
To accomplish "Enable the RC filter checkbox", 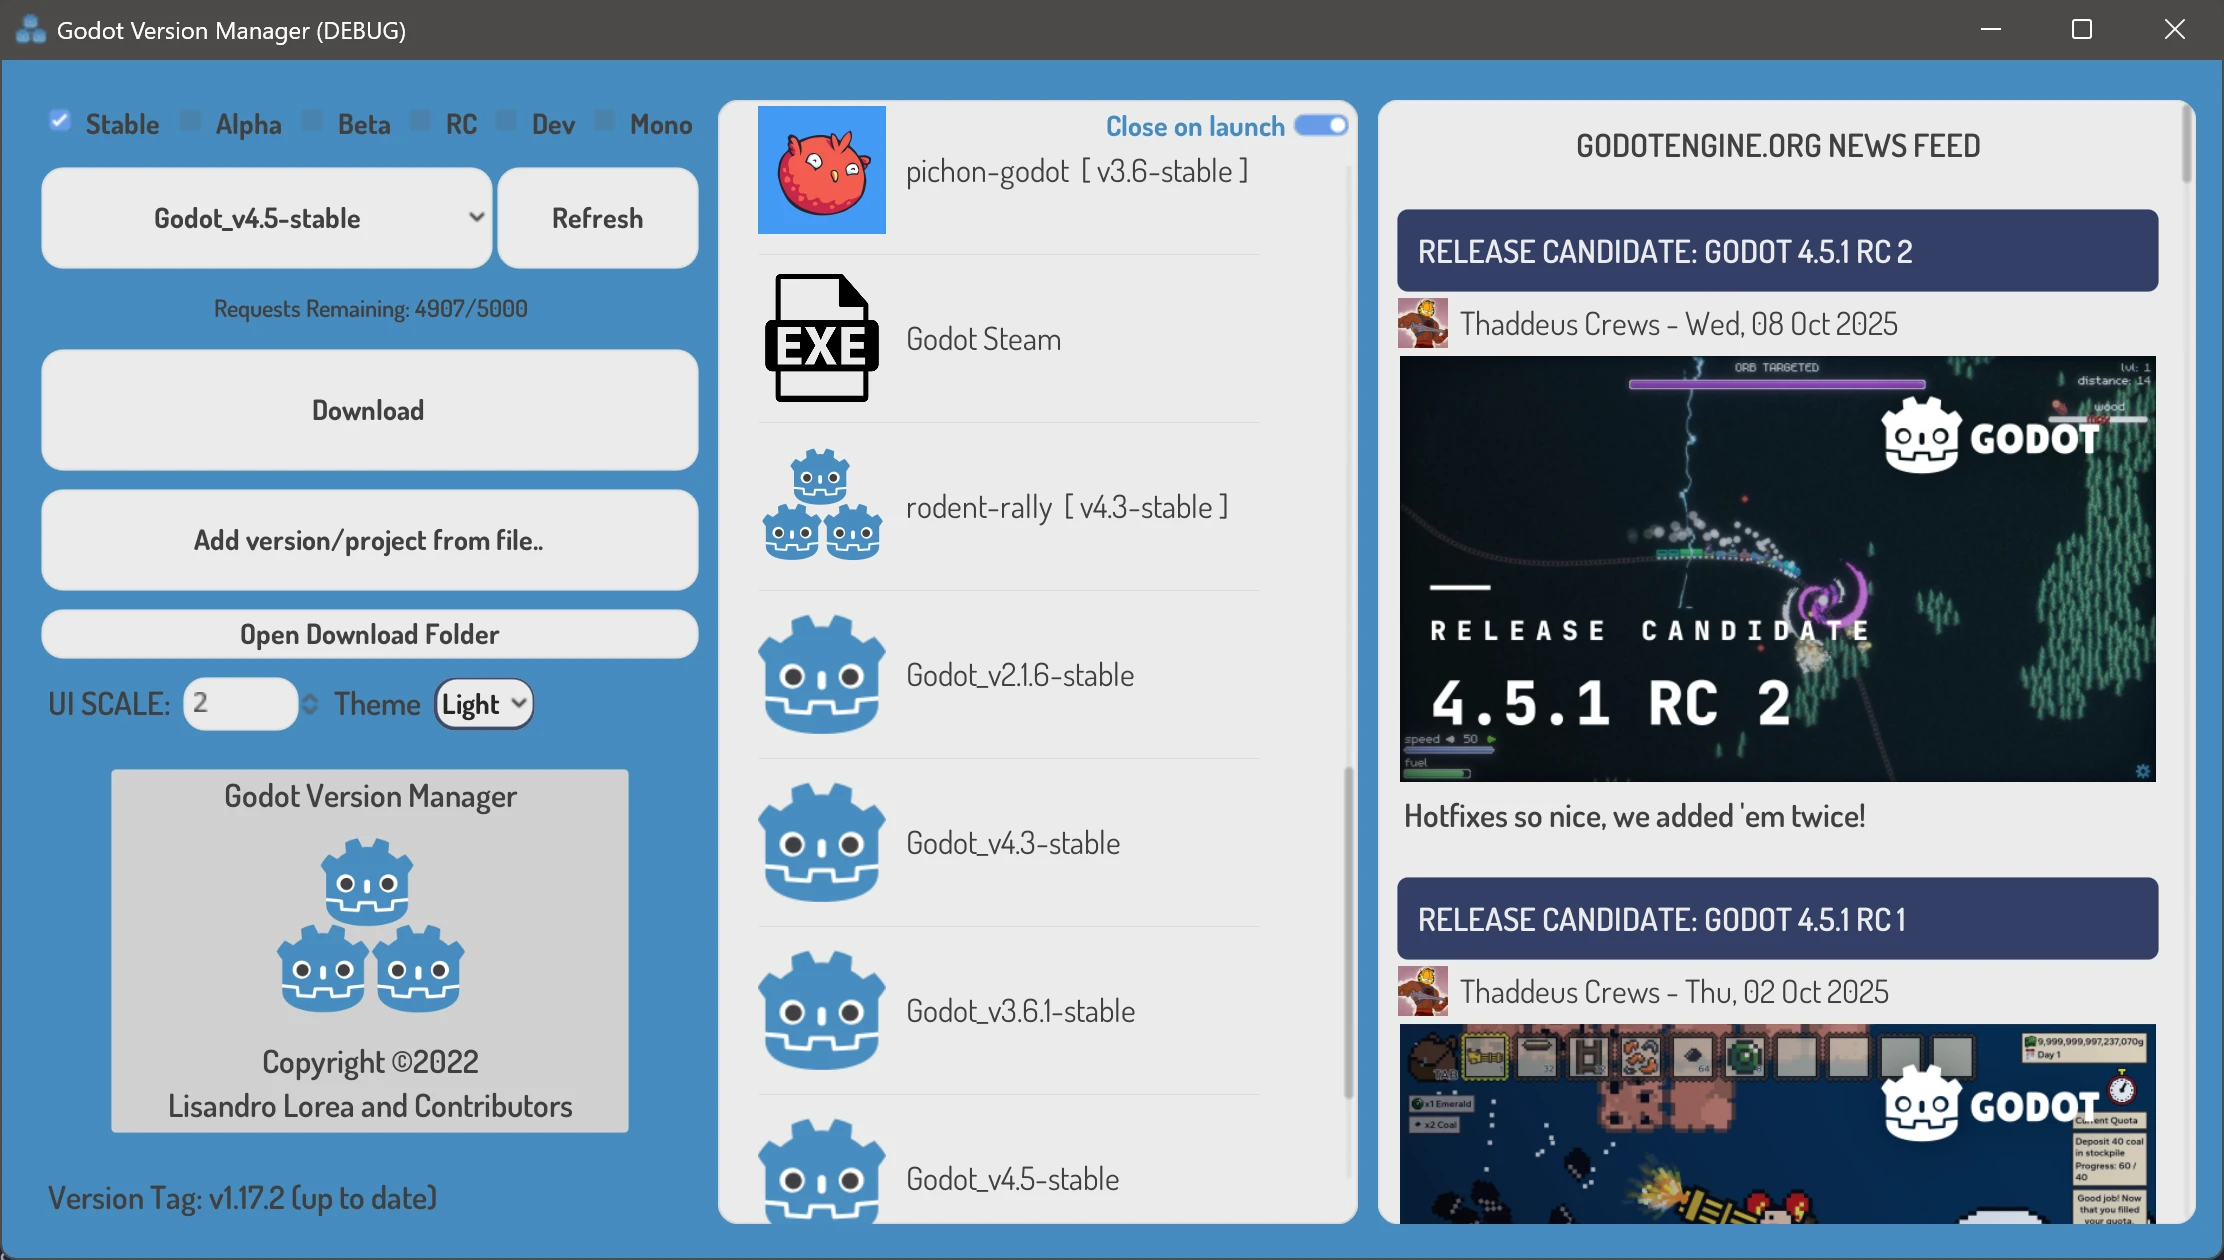I will (x=420, y=121).
